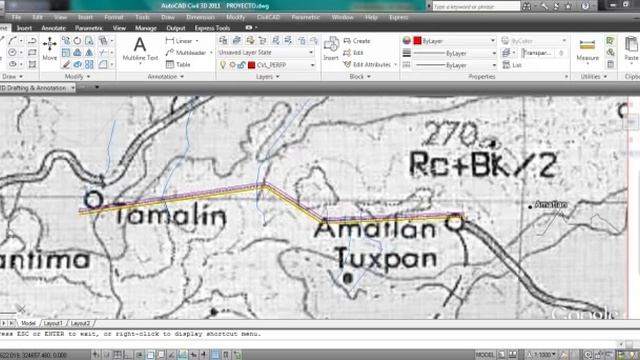640x360 pixels.
Task: Click the Arc tool in Draw panel
Action: click(12, 41)
